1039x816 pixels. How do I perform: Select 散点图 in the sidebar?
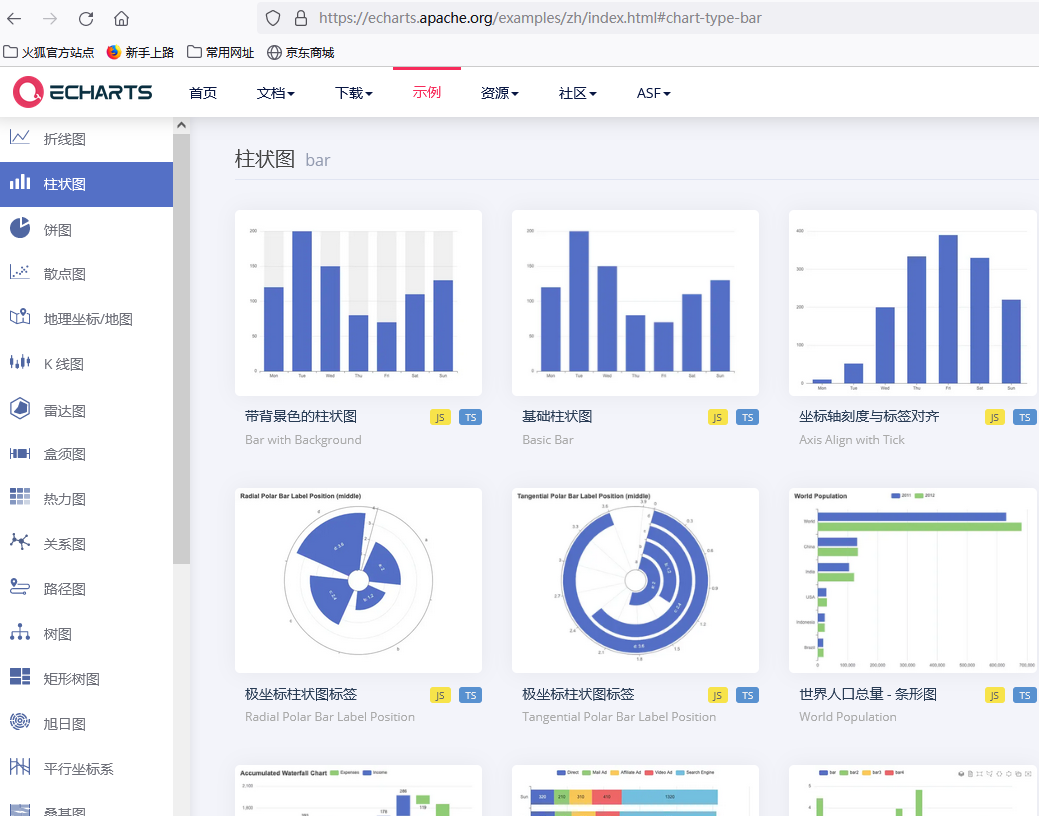[86, 274]
